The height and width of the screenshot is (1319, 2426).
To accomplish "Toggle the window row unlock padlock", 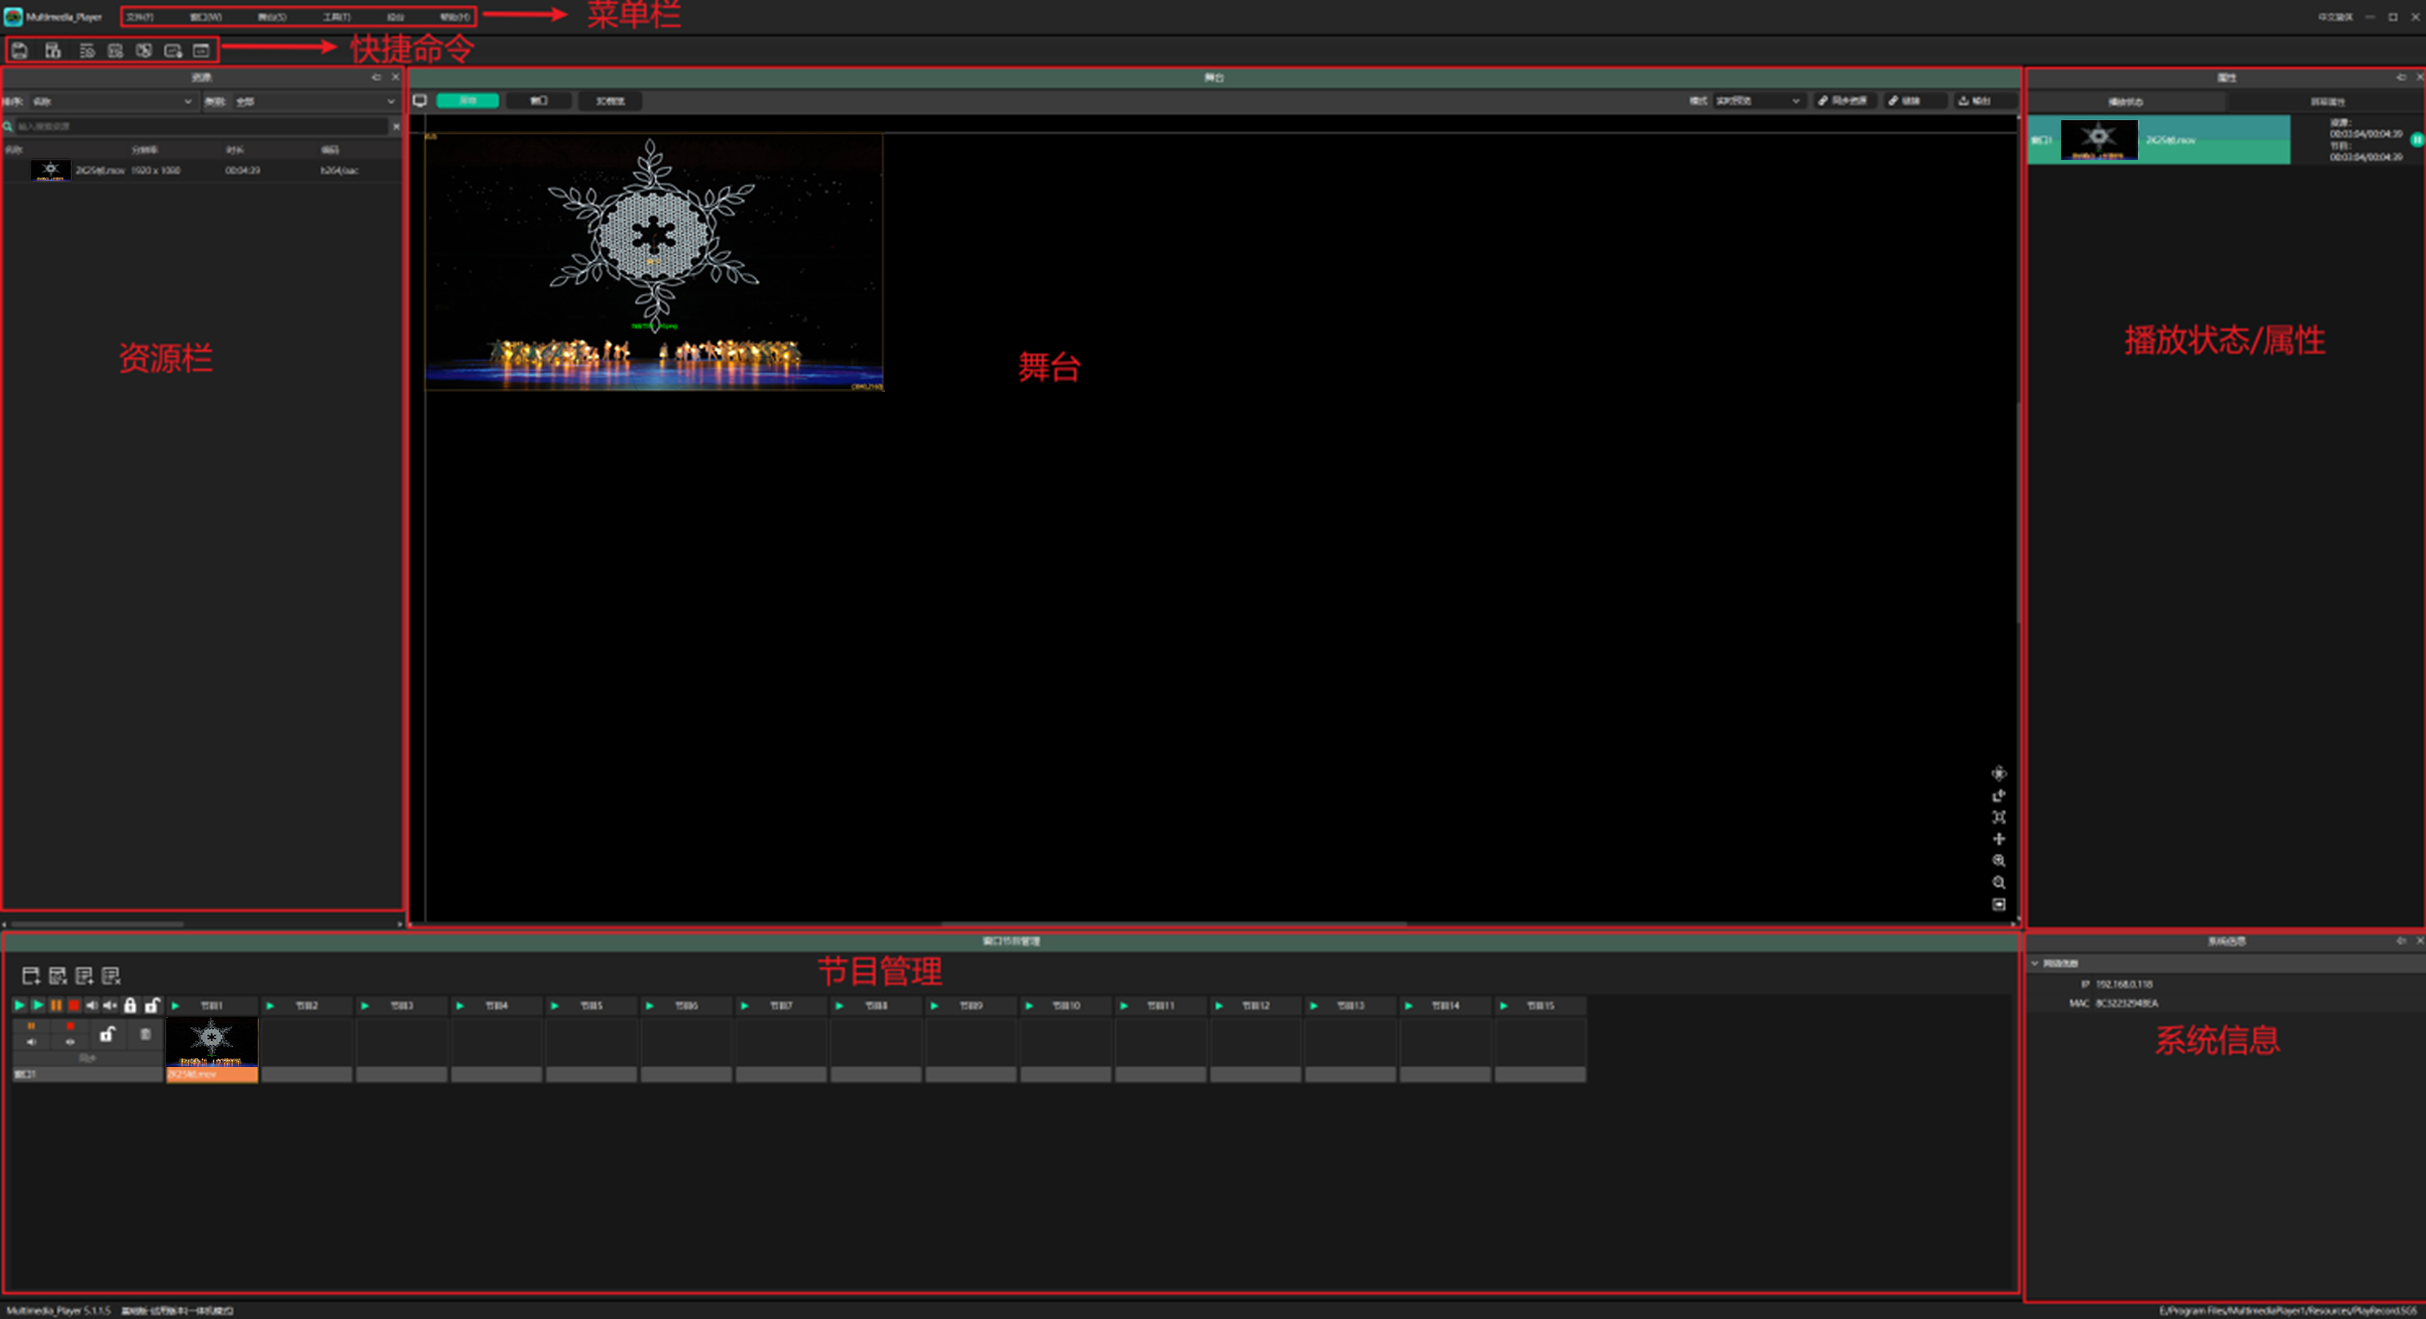I will (107, 1034).
